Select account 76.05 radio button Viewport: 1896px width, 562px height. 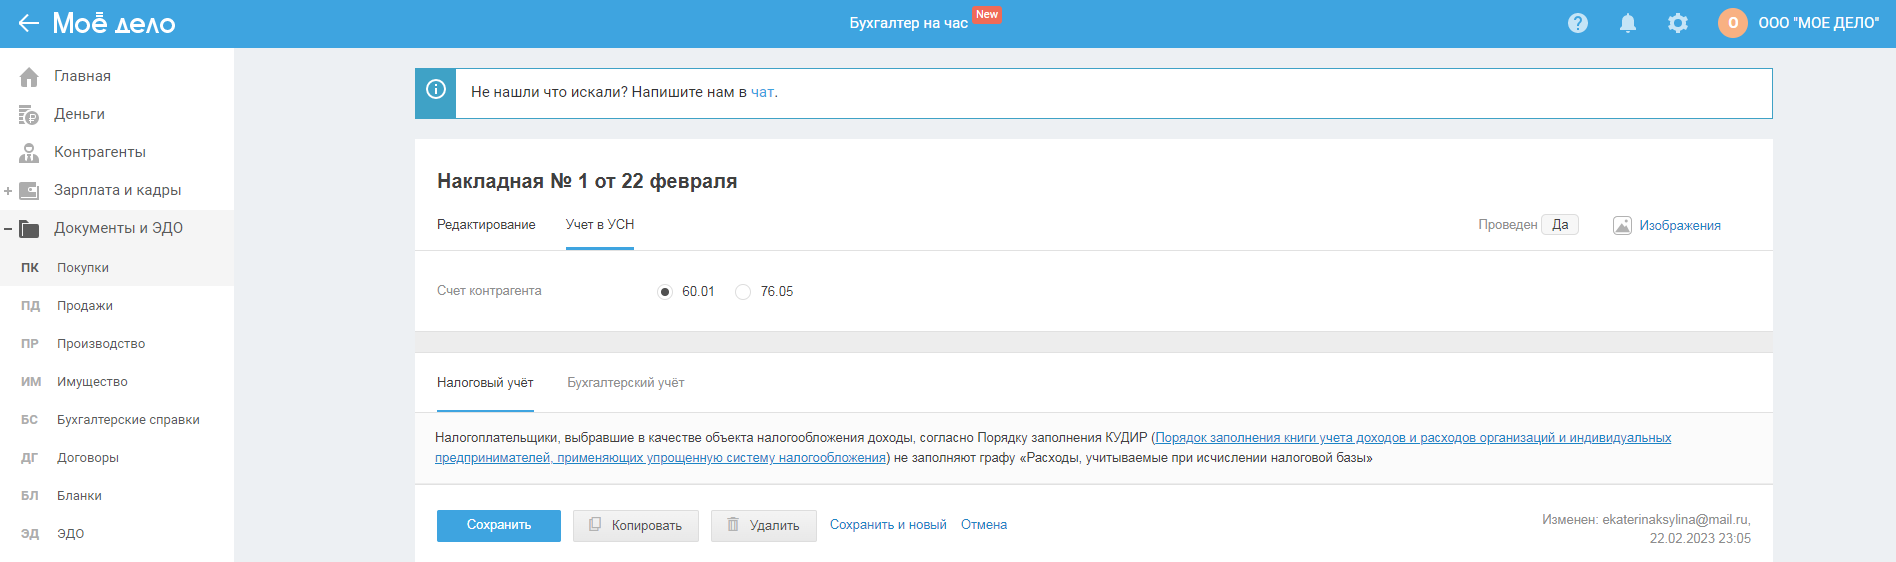coord(743,292)
